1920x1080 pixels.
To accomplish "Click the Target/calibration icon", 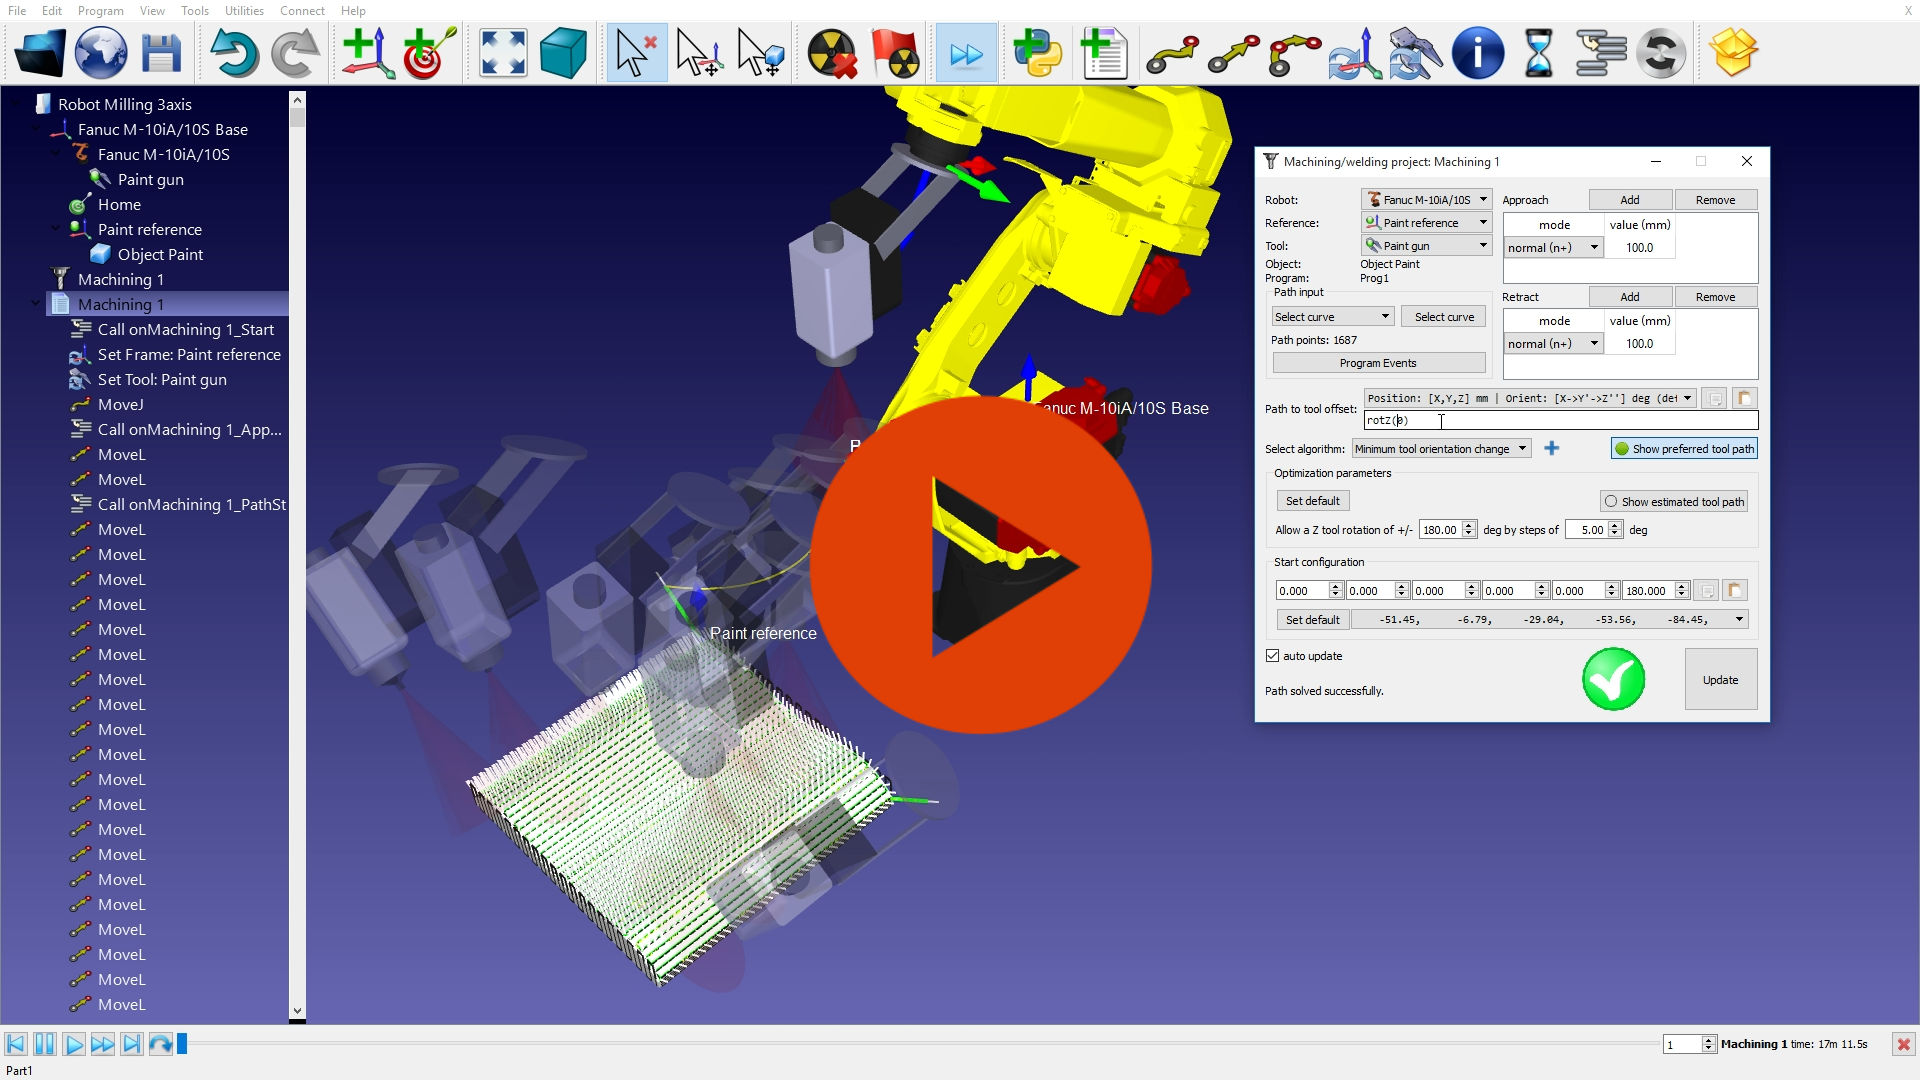I will click(x=425, y=51).
